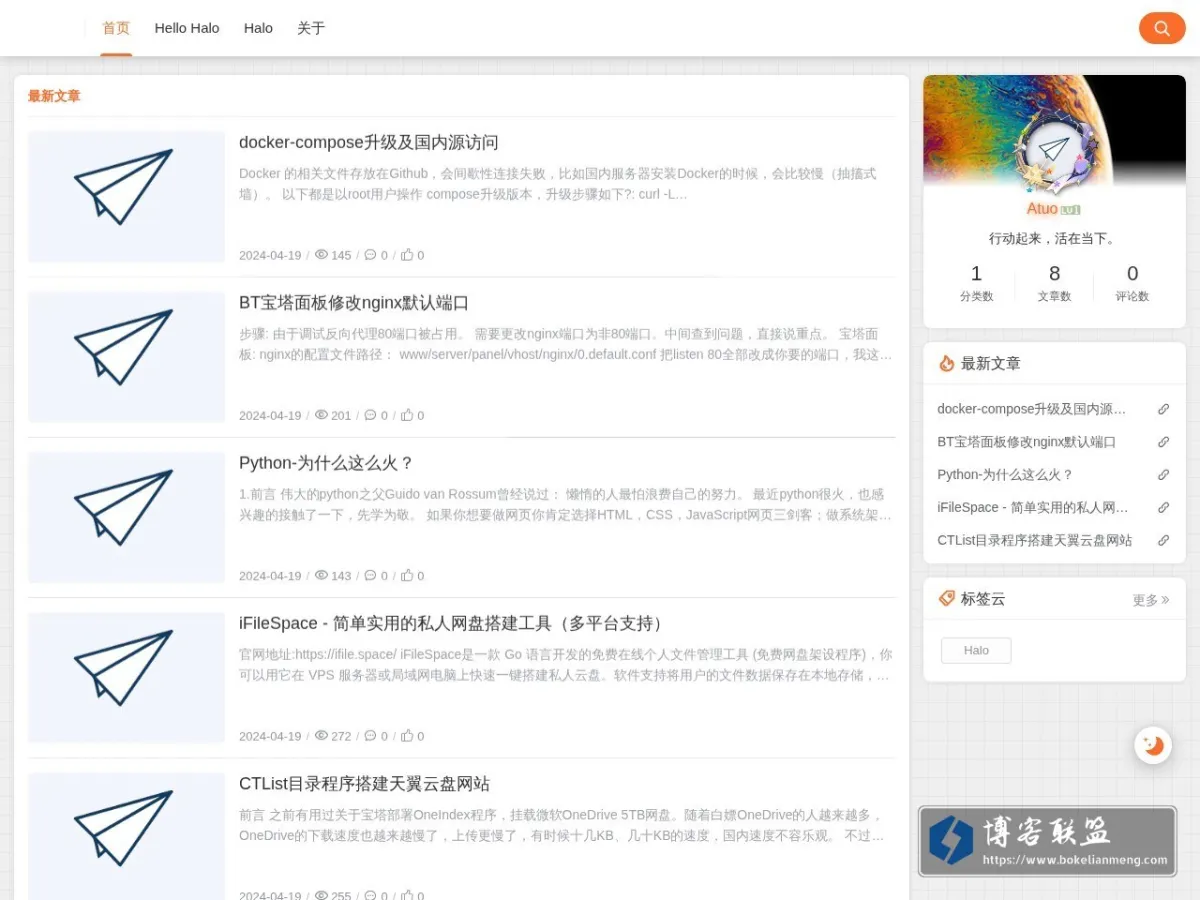Open sidebar link iFileSpace - 简单实用的私人网…
This screenshot has height=900, width=1200.
1032,507
